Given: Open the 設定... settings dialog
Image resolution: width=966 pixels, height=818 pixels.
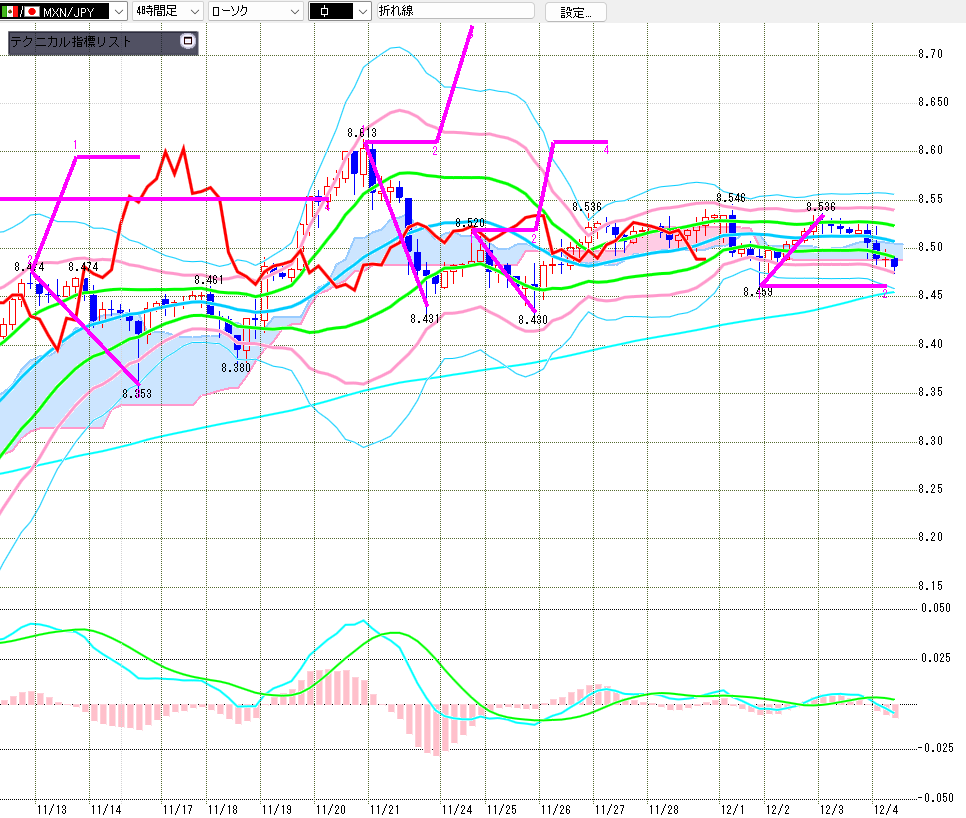Looking at the screenshot, I should point(575,12).
